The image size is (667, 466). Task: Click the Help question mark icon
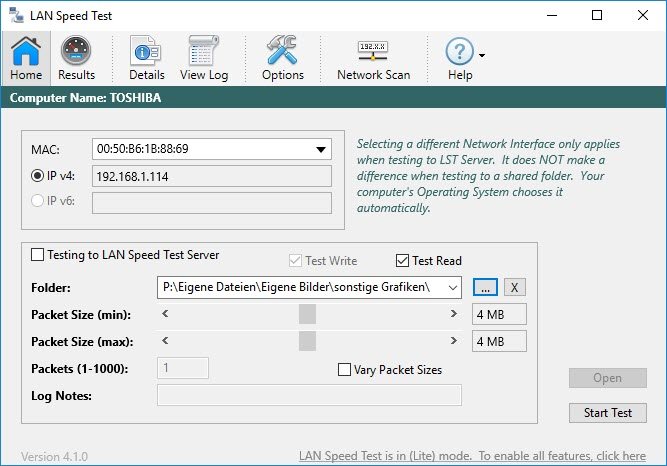tap(459, 51)
